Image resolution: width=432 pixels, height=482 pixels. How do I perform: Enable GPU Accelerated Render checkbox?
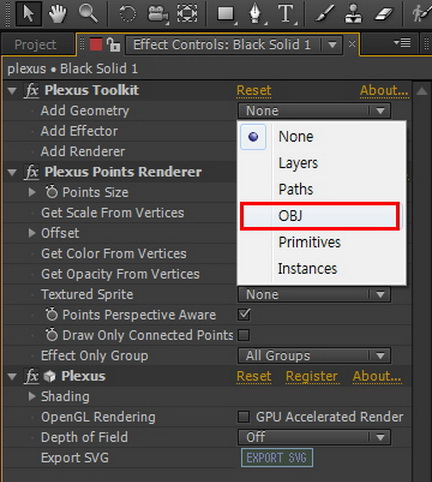(x=243, y=417)
